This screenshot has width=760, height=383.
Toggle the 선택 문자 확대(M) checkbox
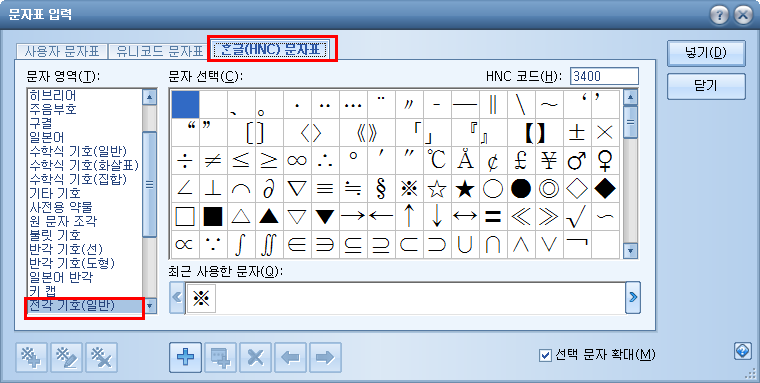click(545, 356)
